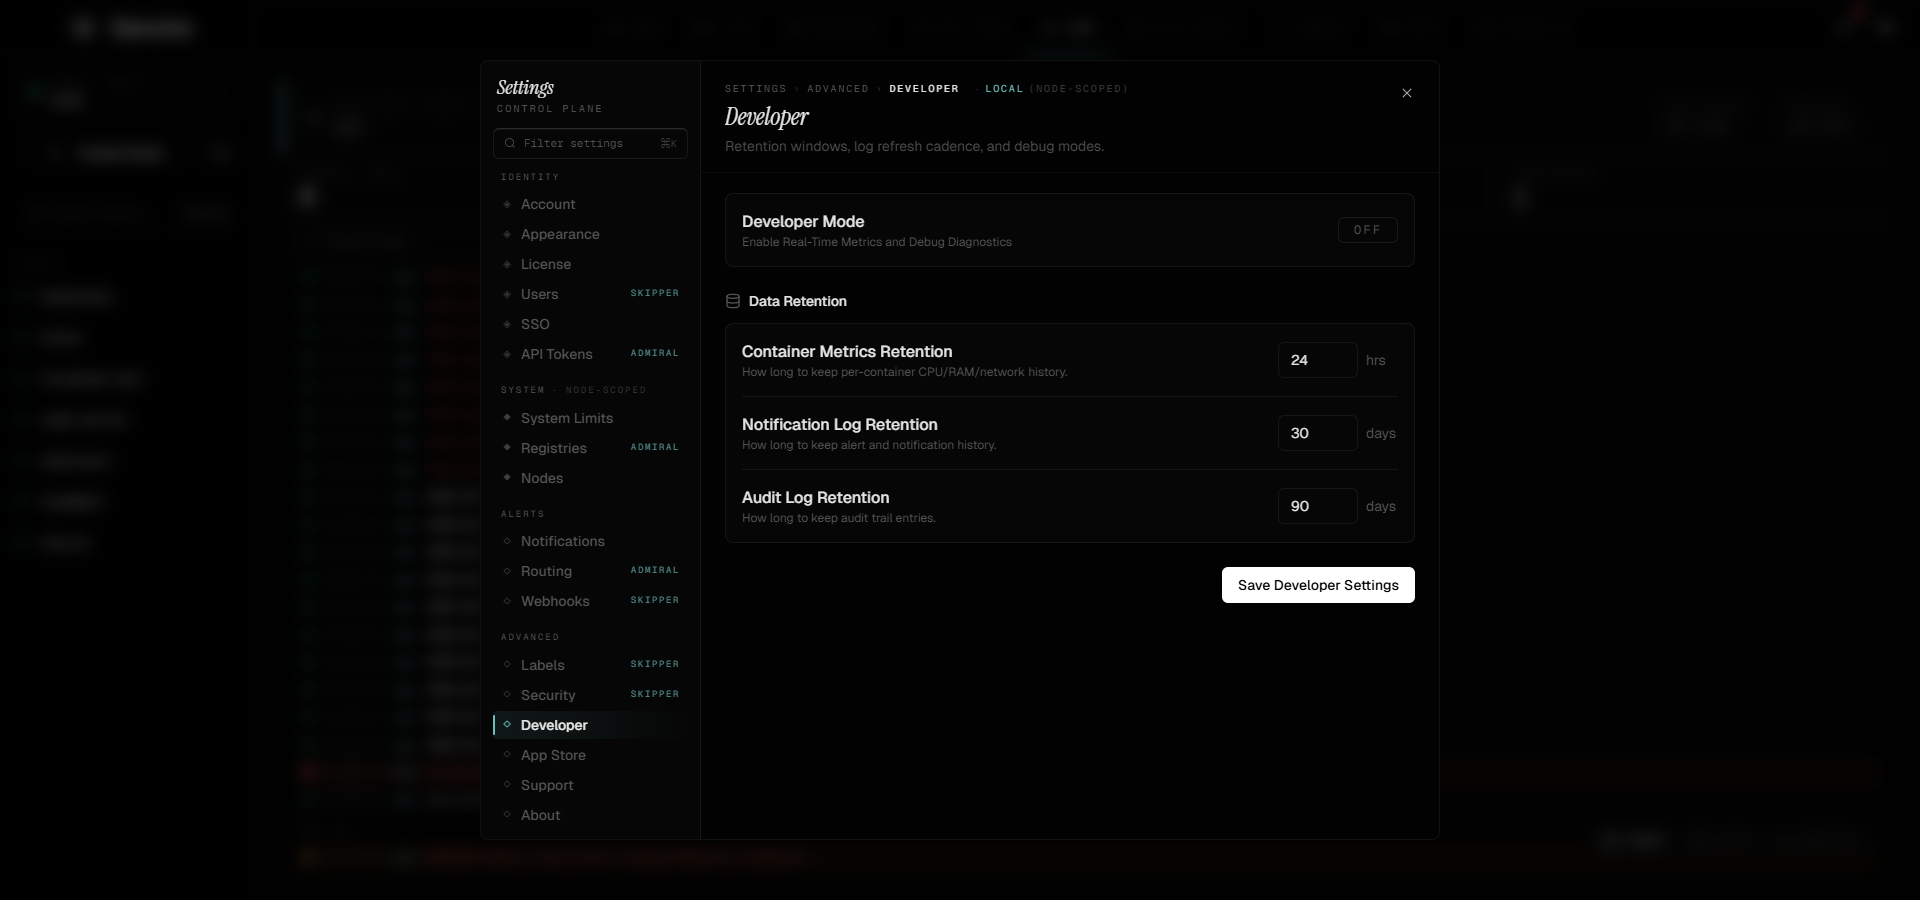The image size is (1920, 900).
Task: Select the Developer sidebar item
Action: tap(590, 725)
